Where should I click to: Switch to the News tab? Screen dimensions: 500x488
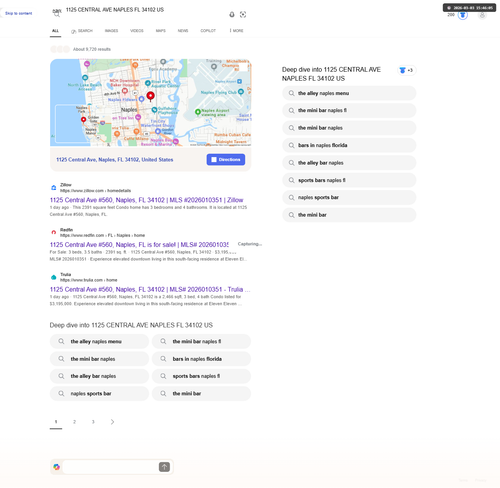pyautogui.click(x=183, y=31)
